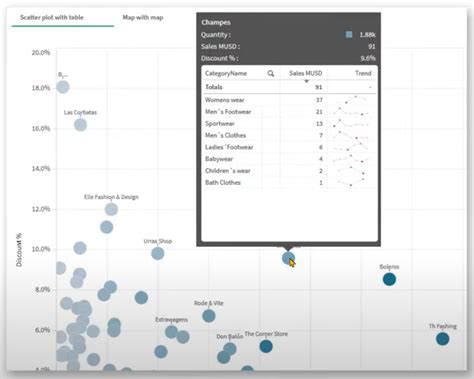Image resolution: width=474 pixels, height=379 pixels.
Task: Click the Totals value 91 cell
Action: tap(318, 87)
